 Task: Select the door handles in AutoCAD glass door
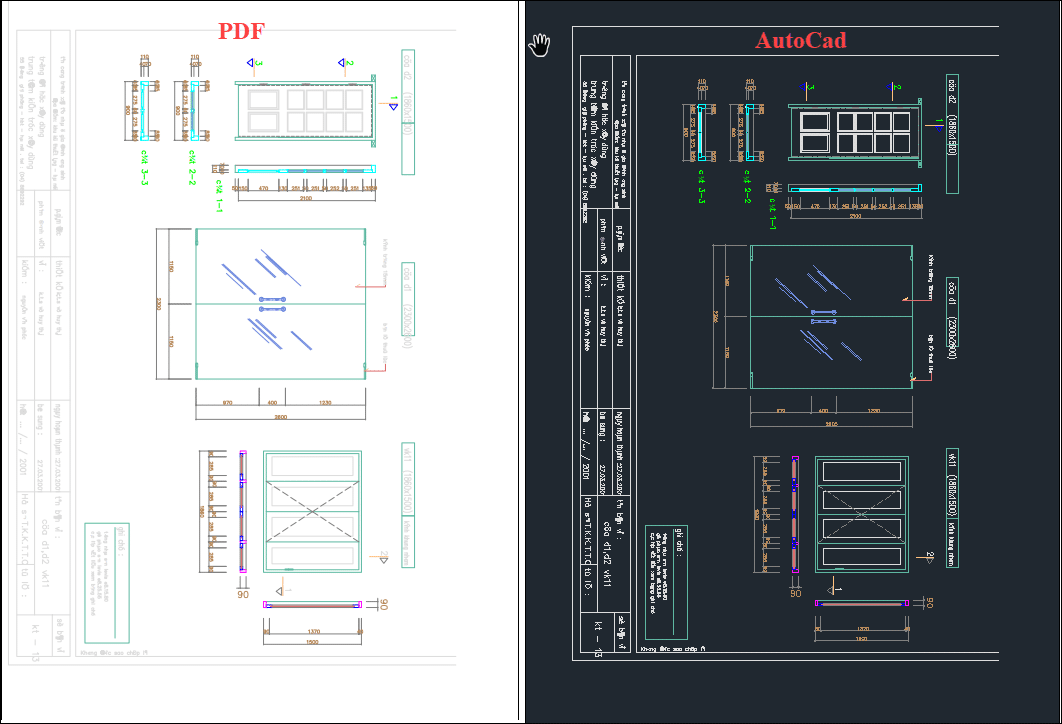point(824,317)
